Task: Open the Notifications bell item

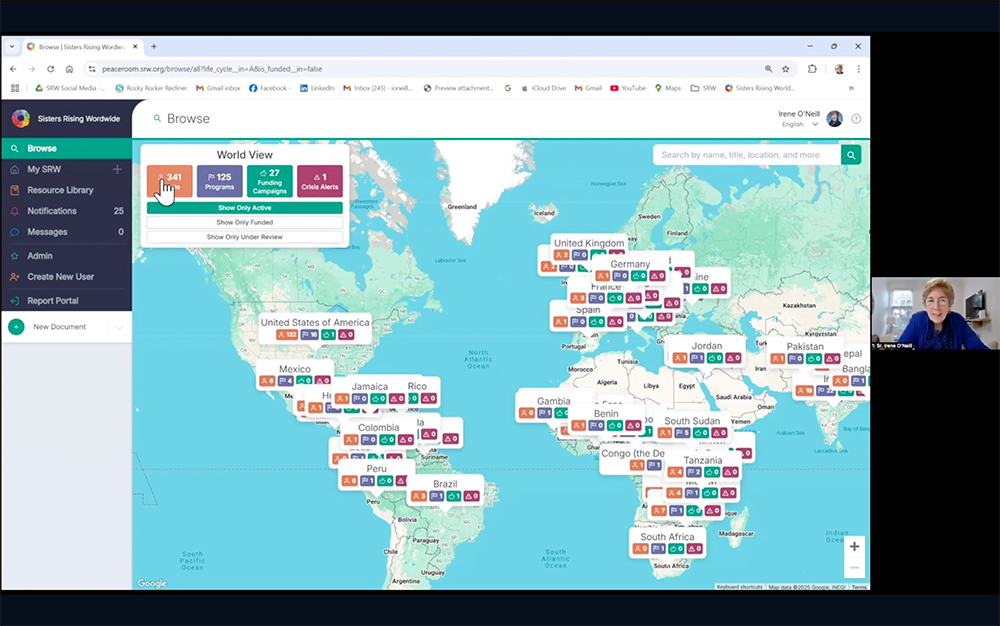Action: [x=52, y=211]
